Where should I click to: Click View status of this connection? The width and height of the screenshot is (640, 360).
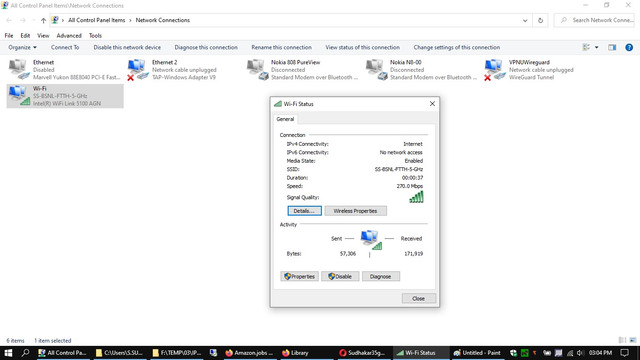(362, 47)
